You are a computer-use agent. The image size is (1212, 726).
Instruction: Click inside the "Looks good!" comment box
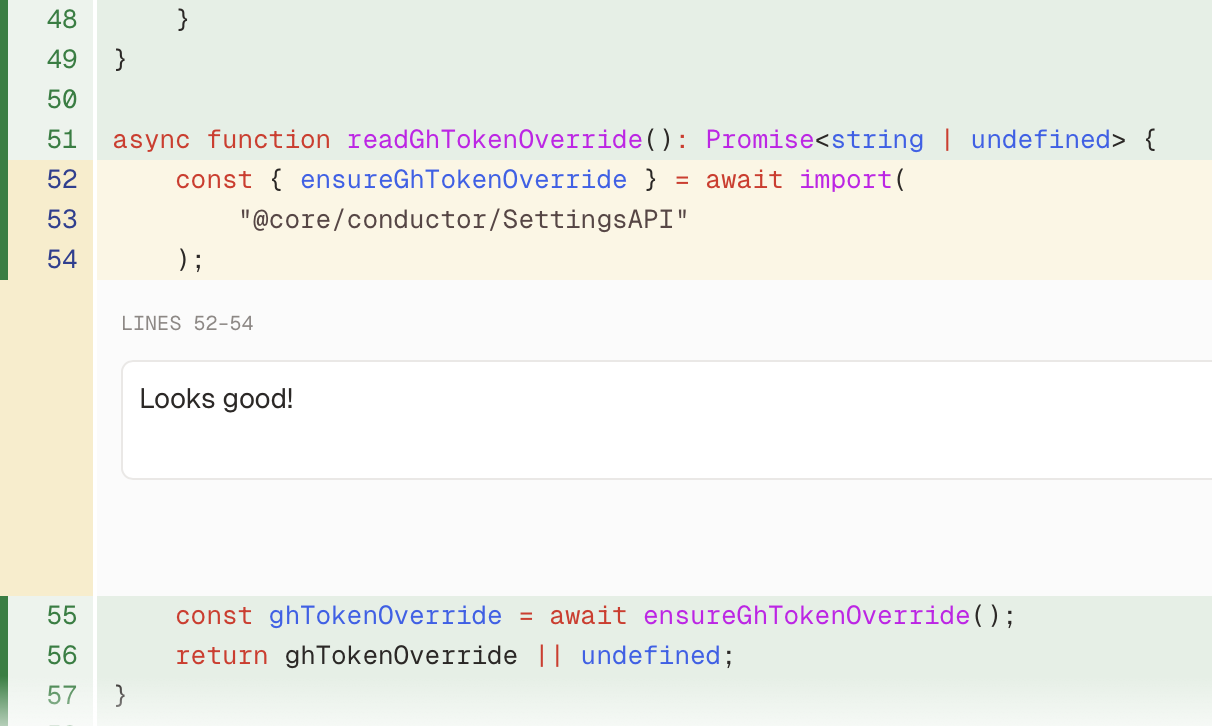660,420
